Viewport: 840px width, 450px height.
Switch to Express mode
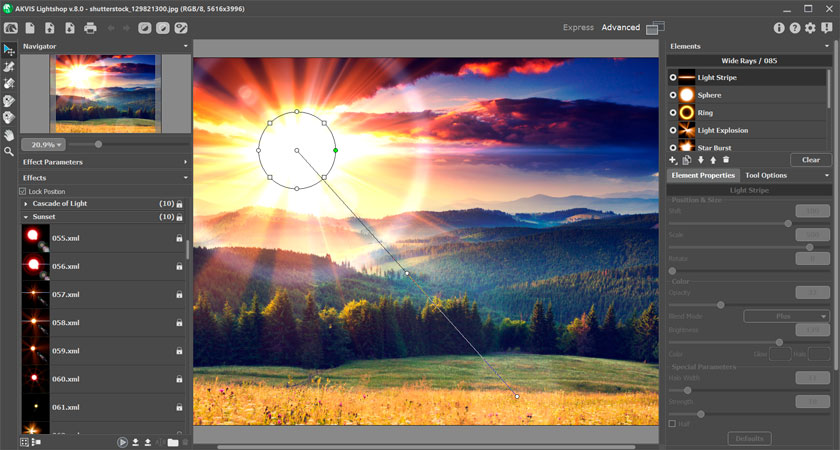coord(578,27)
